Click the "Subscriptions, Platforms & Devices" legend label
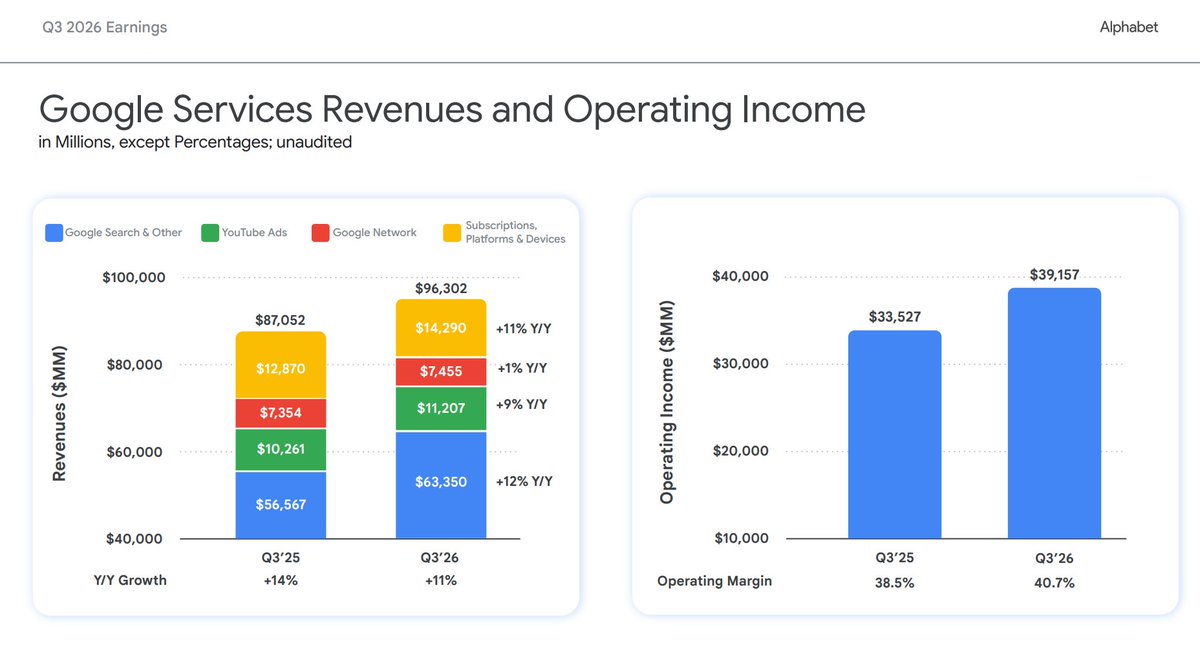Viewport: 1200px width, 669px height. coord(516,232)
